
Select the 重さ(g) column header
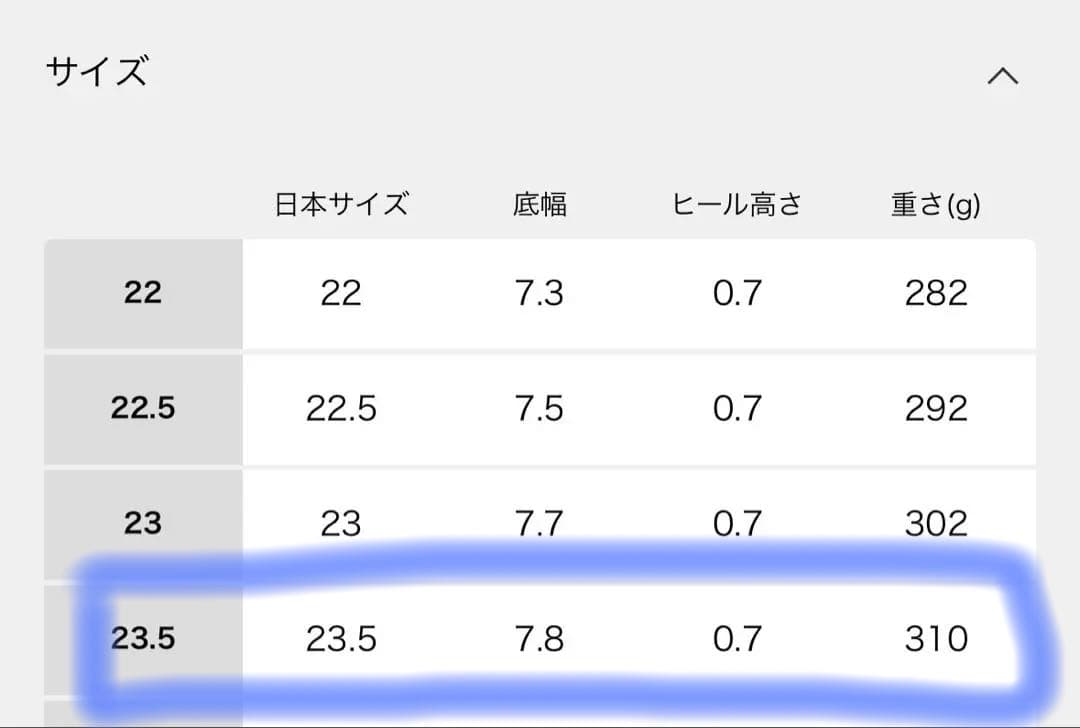point(934,204)
